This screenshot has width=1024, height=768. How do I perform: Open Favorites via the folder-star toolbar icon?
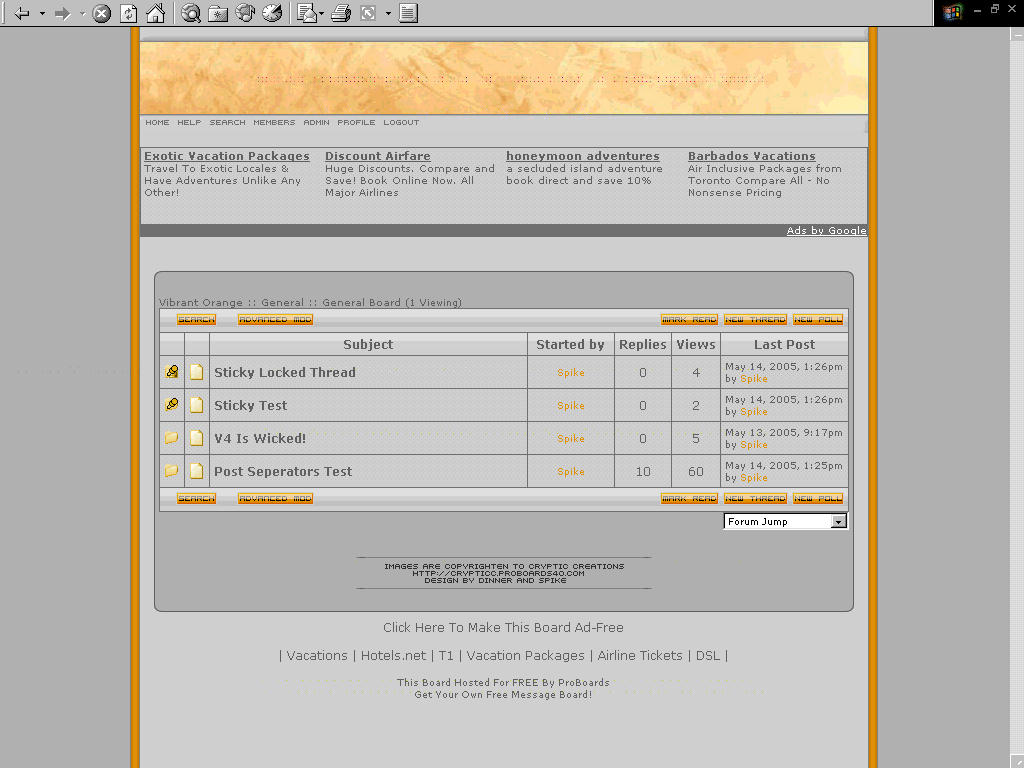click(x=218, y=13)
